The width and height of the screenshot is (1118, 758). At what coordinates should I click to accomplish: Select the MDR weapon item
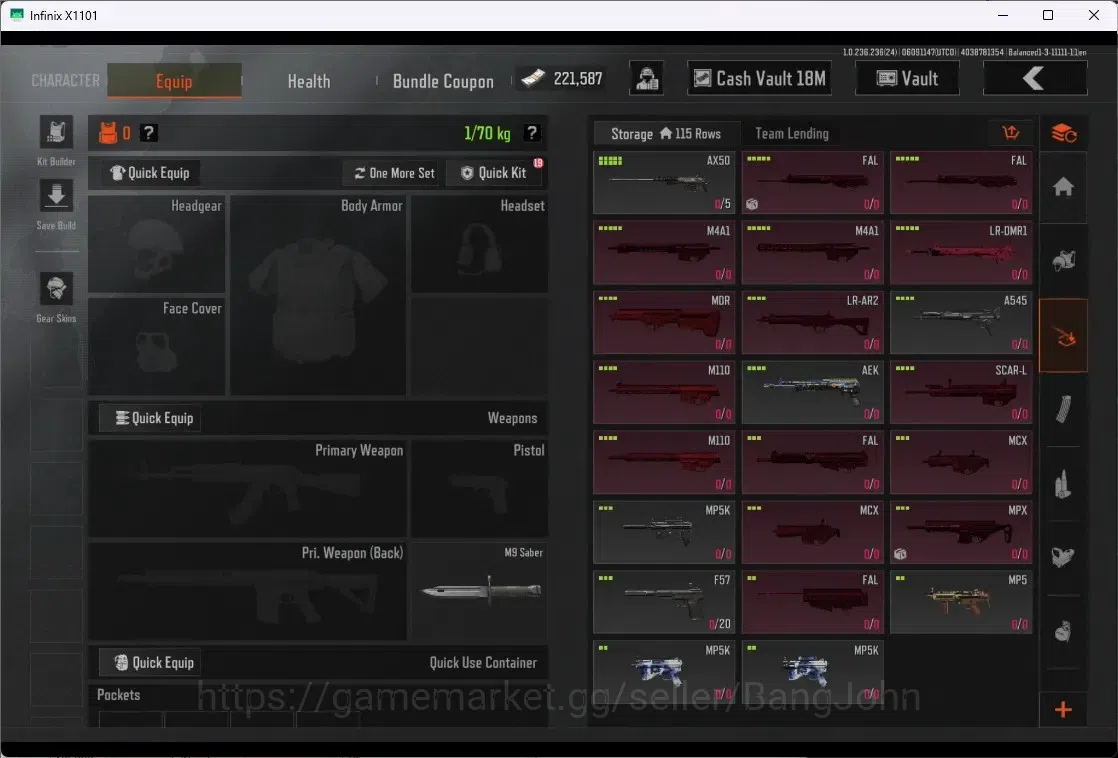click(x=664, y=322)
